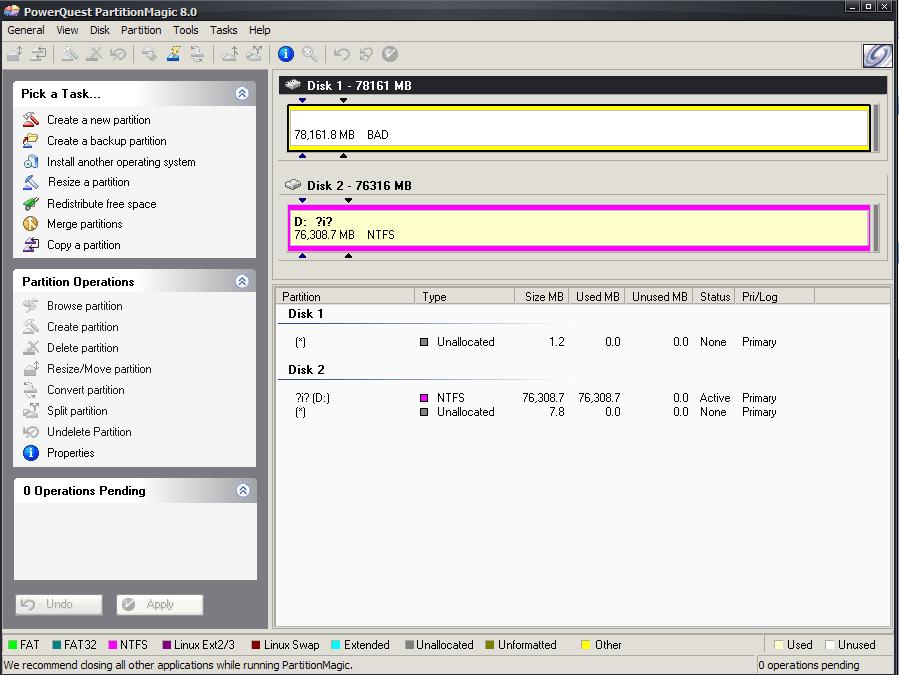899x675 pixels.
Task: Collapse the Operations Pending panel
Action: [243, 490]
